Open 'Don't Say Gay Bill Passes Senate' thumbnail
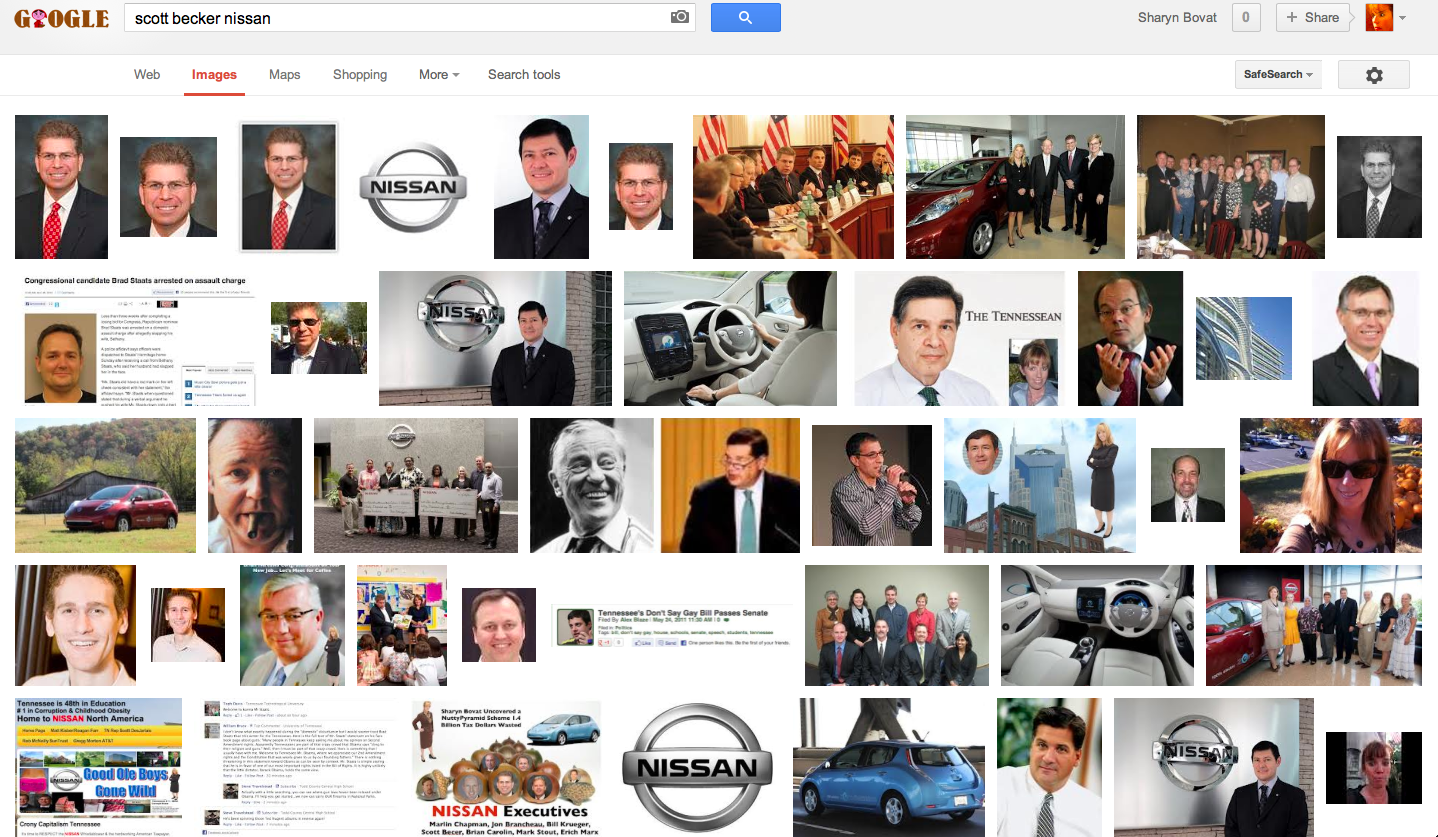The width and height of the screenshot is (1438, 837). coord(672,625)
